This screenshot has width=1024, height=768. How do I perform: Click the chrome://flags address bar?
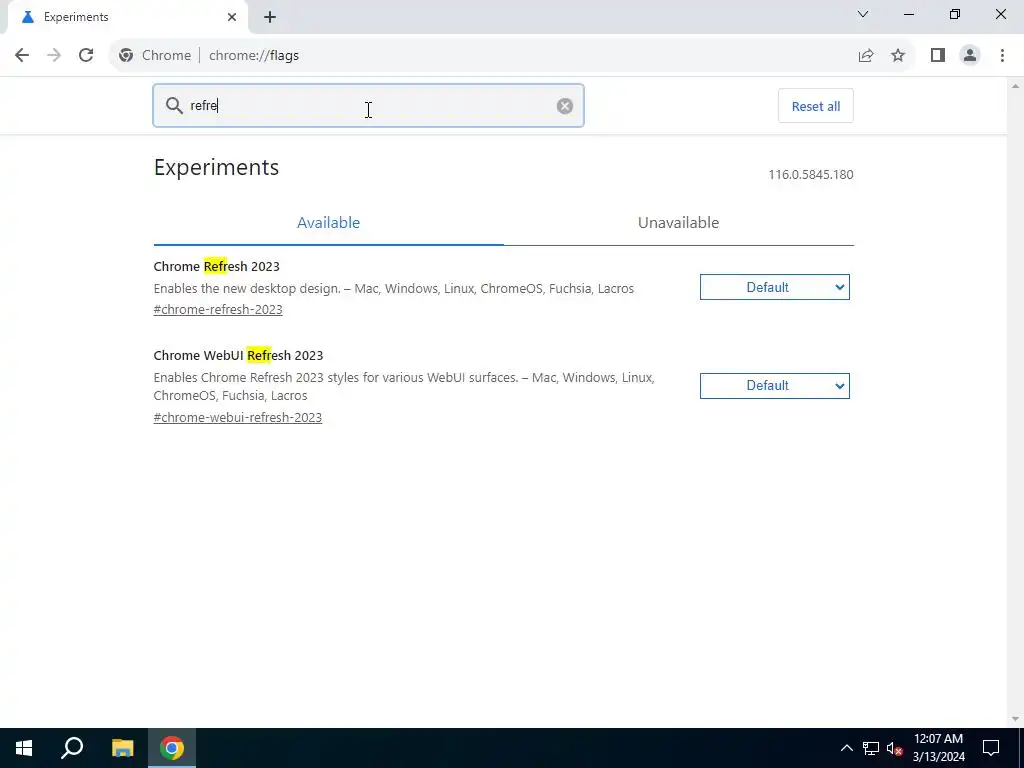coord(483,56)
